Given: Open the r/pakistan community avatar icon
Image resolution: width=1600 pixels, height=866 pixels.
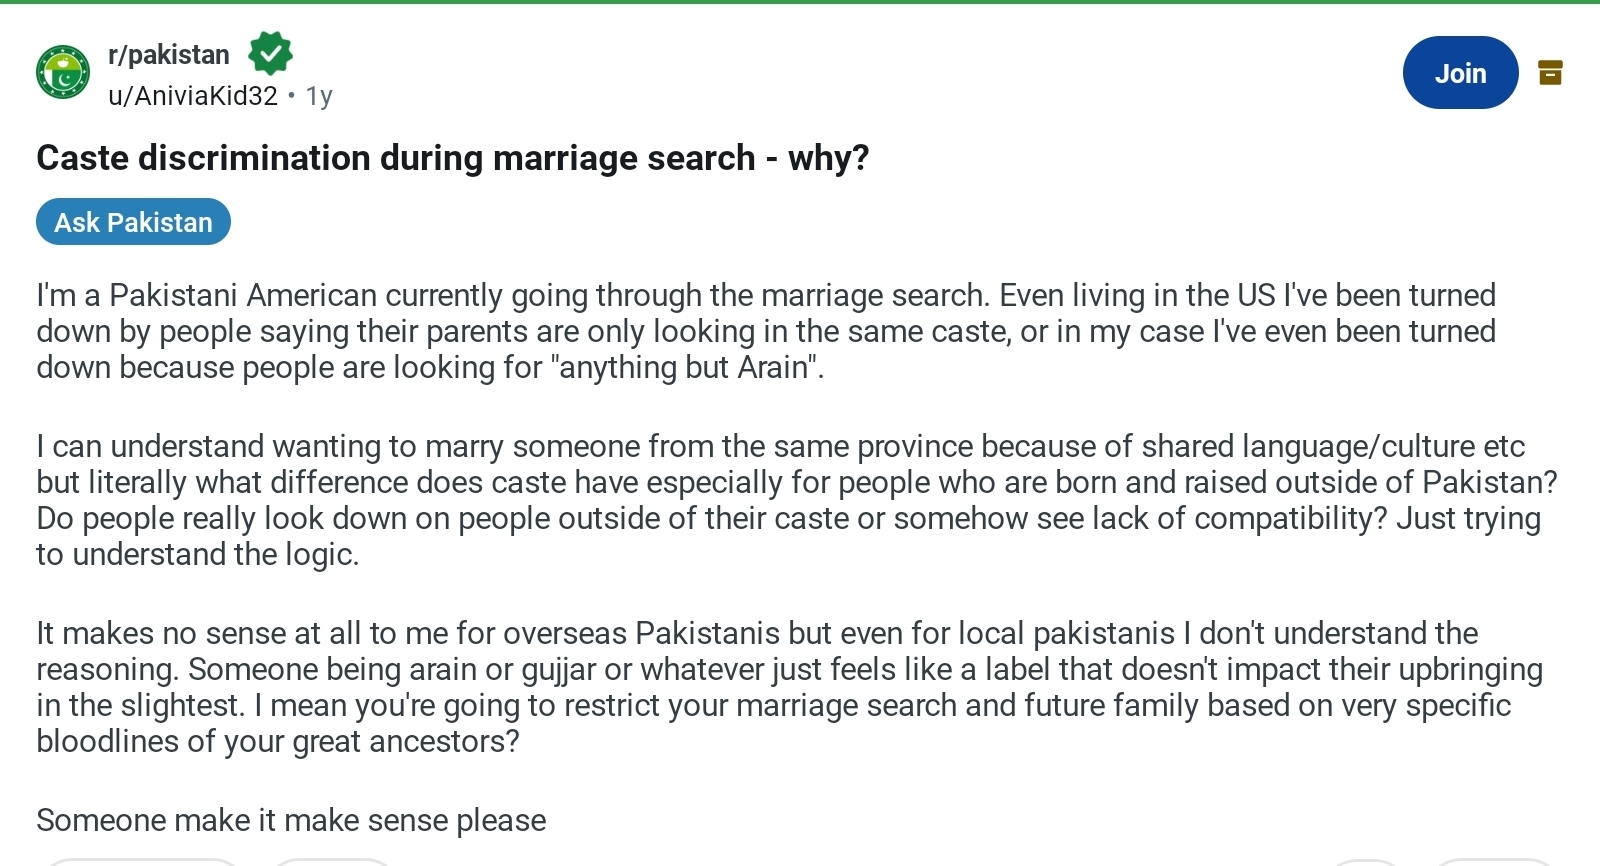Looking at the screenshot, I should pos(63,73).
